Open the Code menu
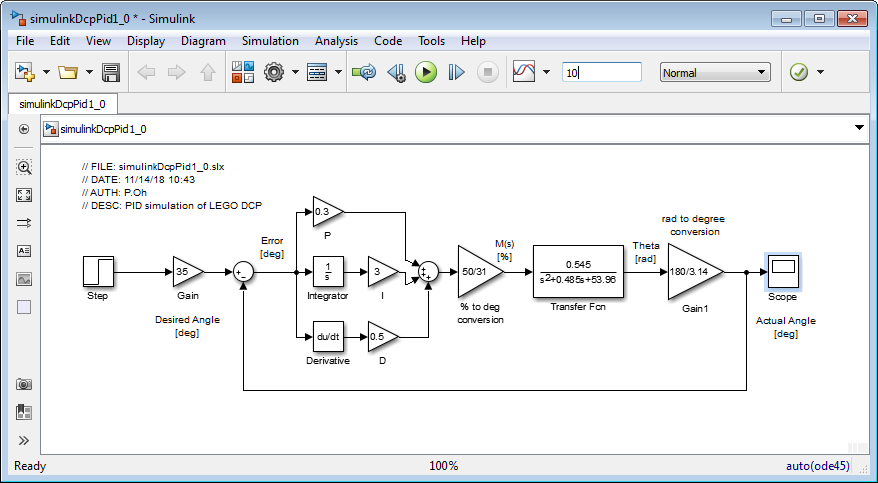 (388, 41)
